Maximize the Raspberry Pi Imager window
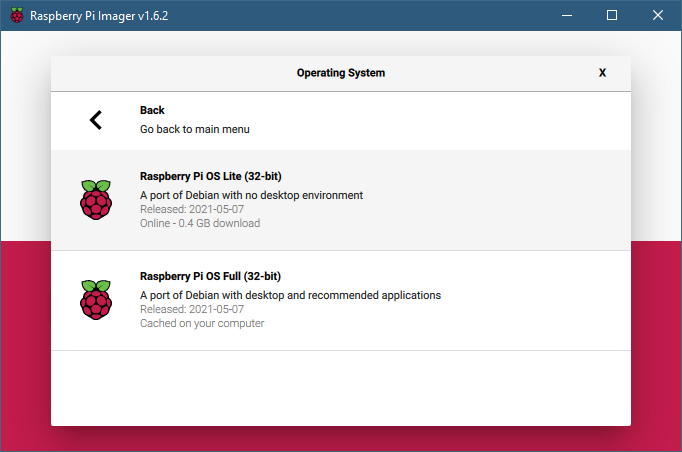The height and width of the screenshot is (452, 682). pyautogui.click(x=612, y=15)
